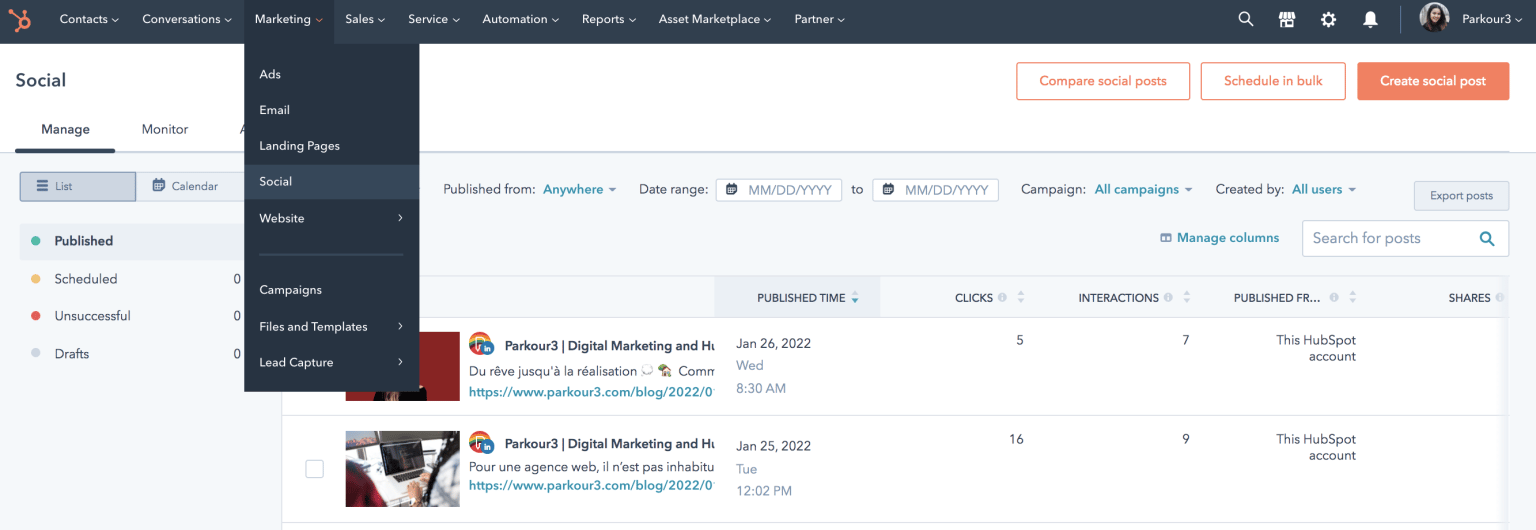
Task: Open the All users dropdown
Action: click(x=1324, y=189)
